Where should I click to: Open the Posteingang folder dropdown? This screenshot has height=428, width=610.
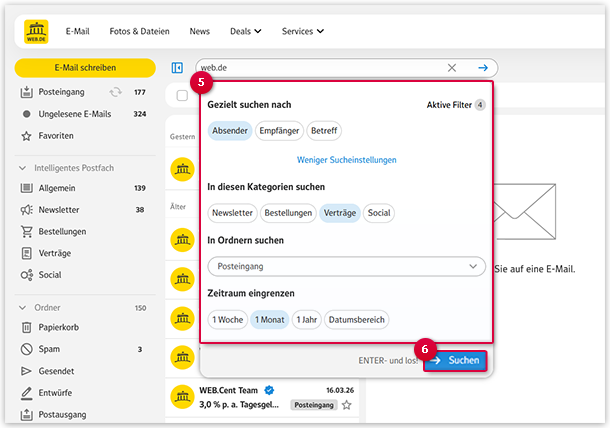click(x=347, y=267)
